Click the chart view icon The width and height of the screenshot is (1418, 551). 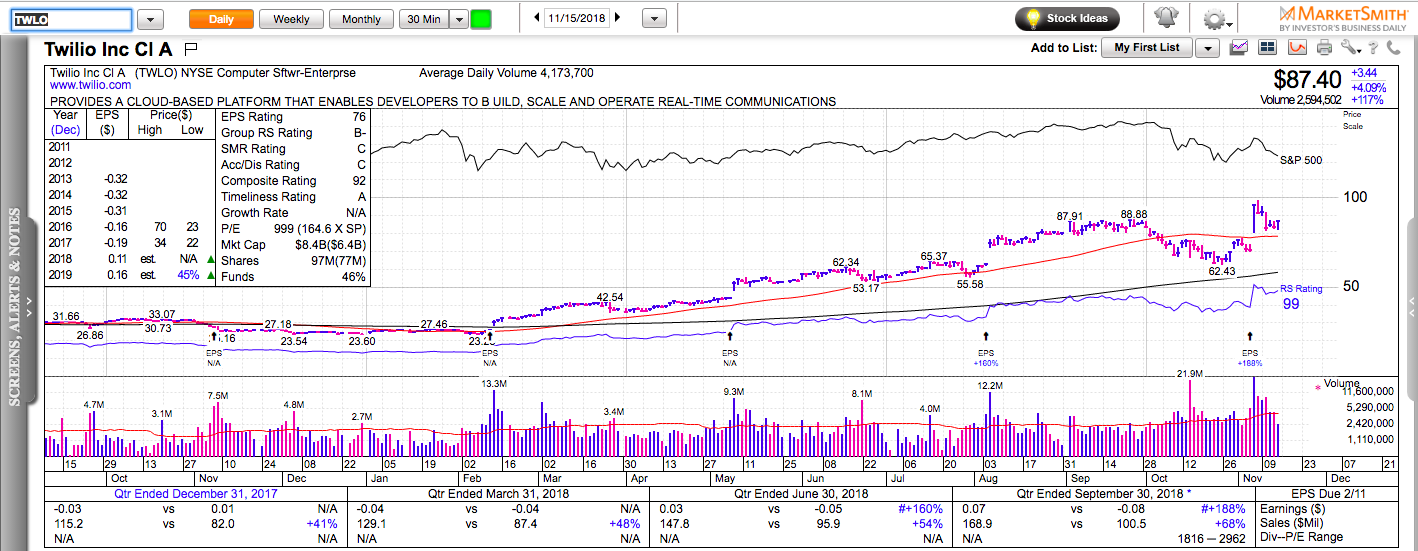(x=1239, y=48)
